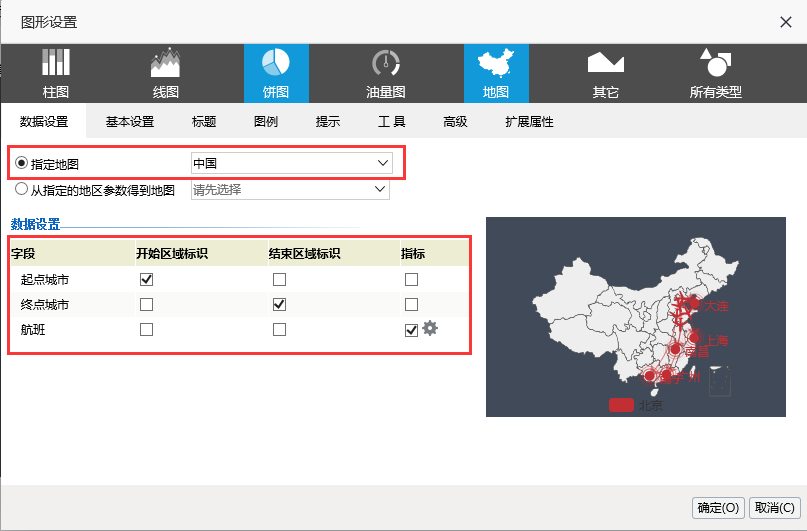Check 指标 for 终点城市
This screenshot has width=807, height=531.
tap(411, 305)
